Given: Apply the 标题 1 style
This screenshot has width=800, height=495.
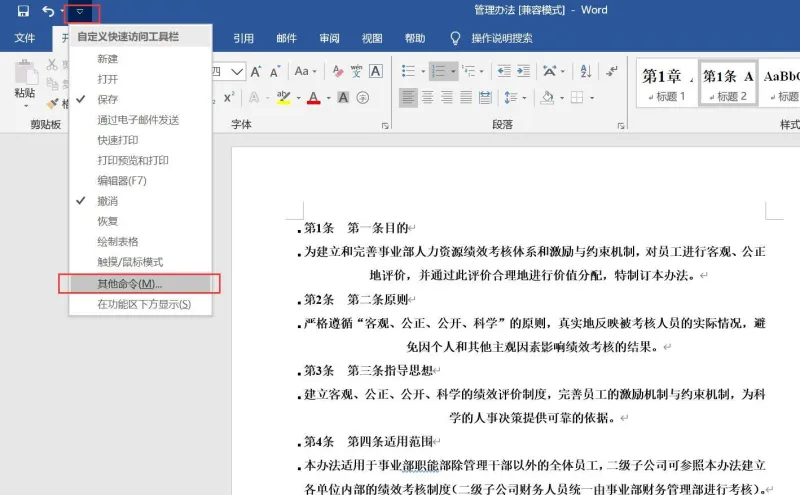Looking at the screenshot, I should tap(666, 83).
